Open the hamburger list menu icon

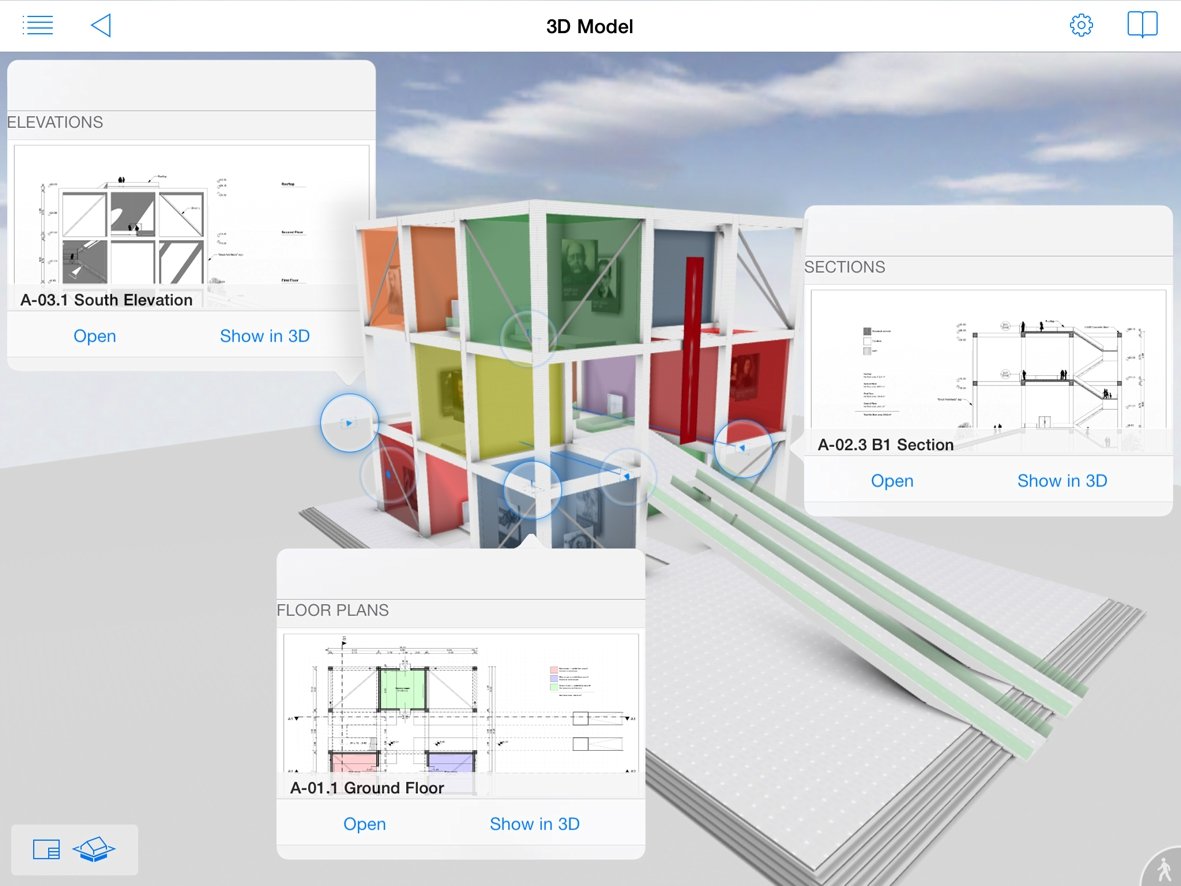[x=38, y=26]
